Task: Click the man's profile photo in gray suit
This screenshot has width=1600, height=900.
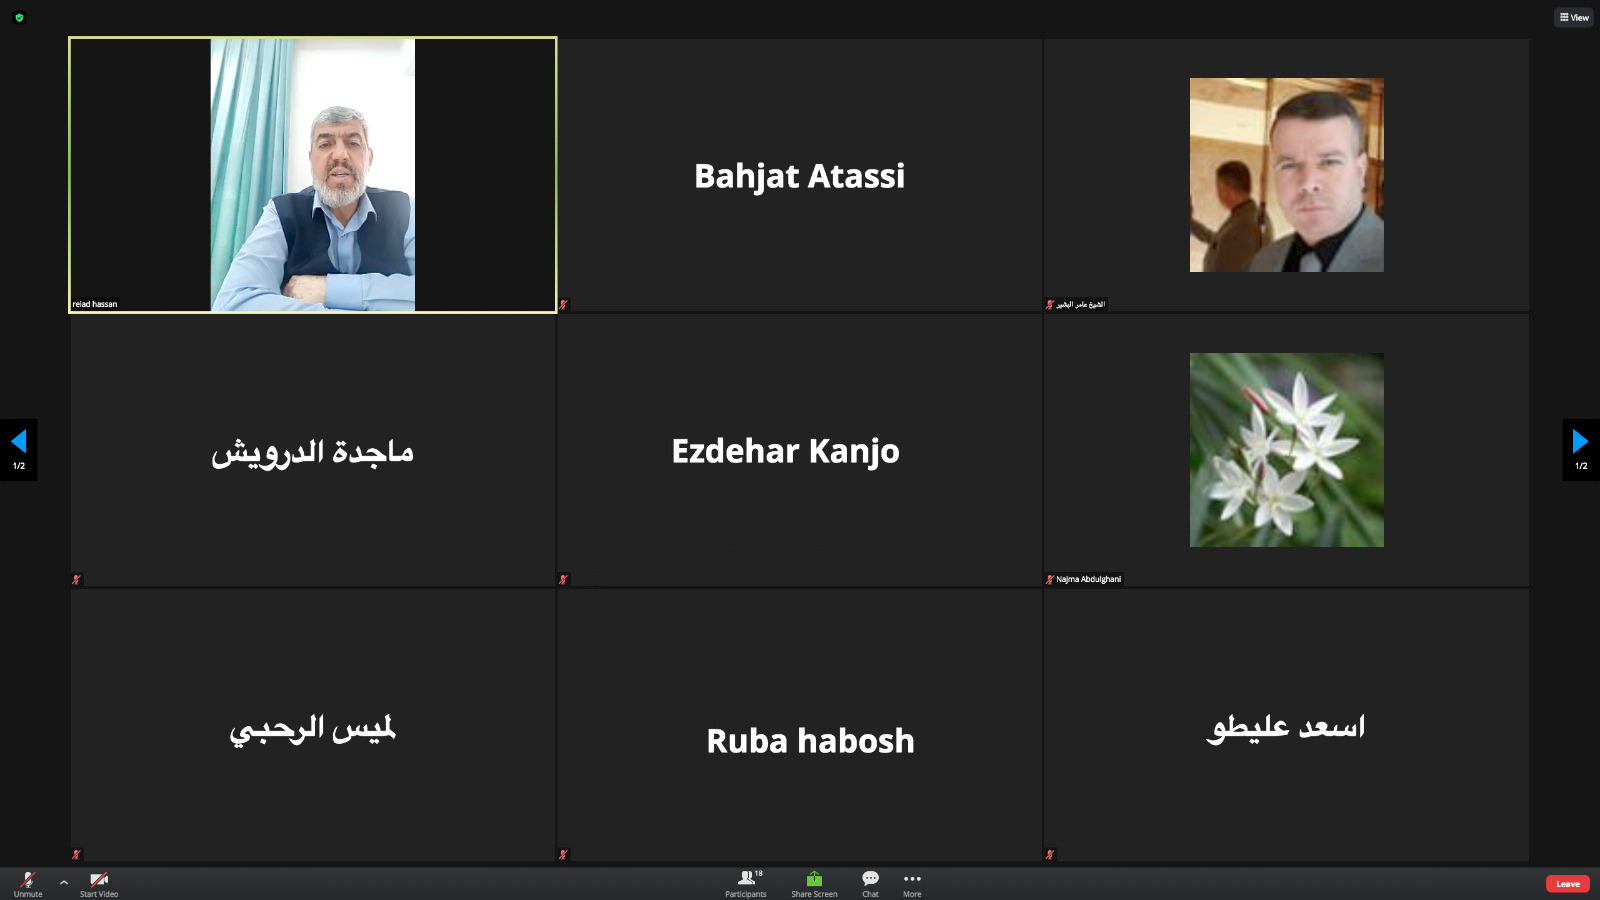Action: [x=1287, y=175]
